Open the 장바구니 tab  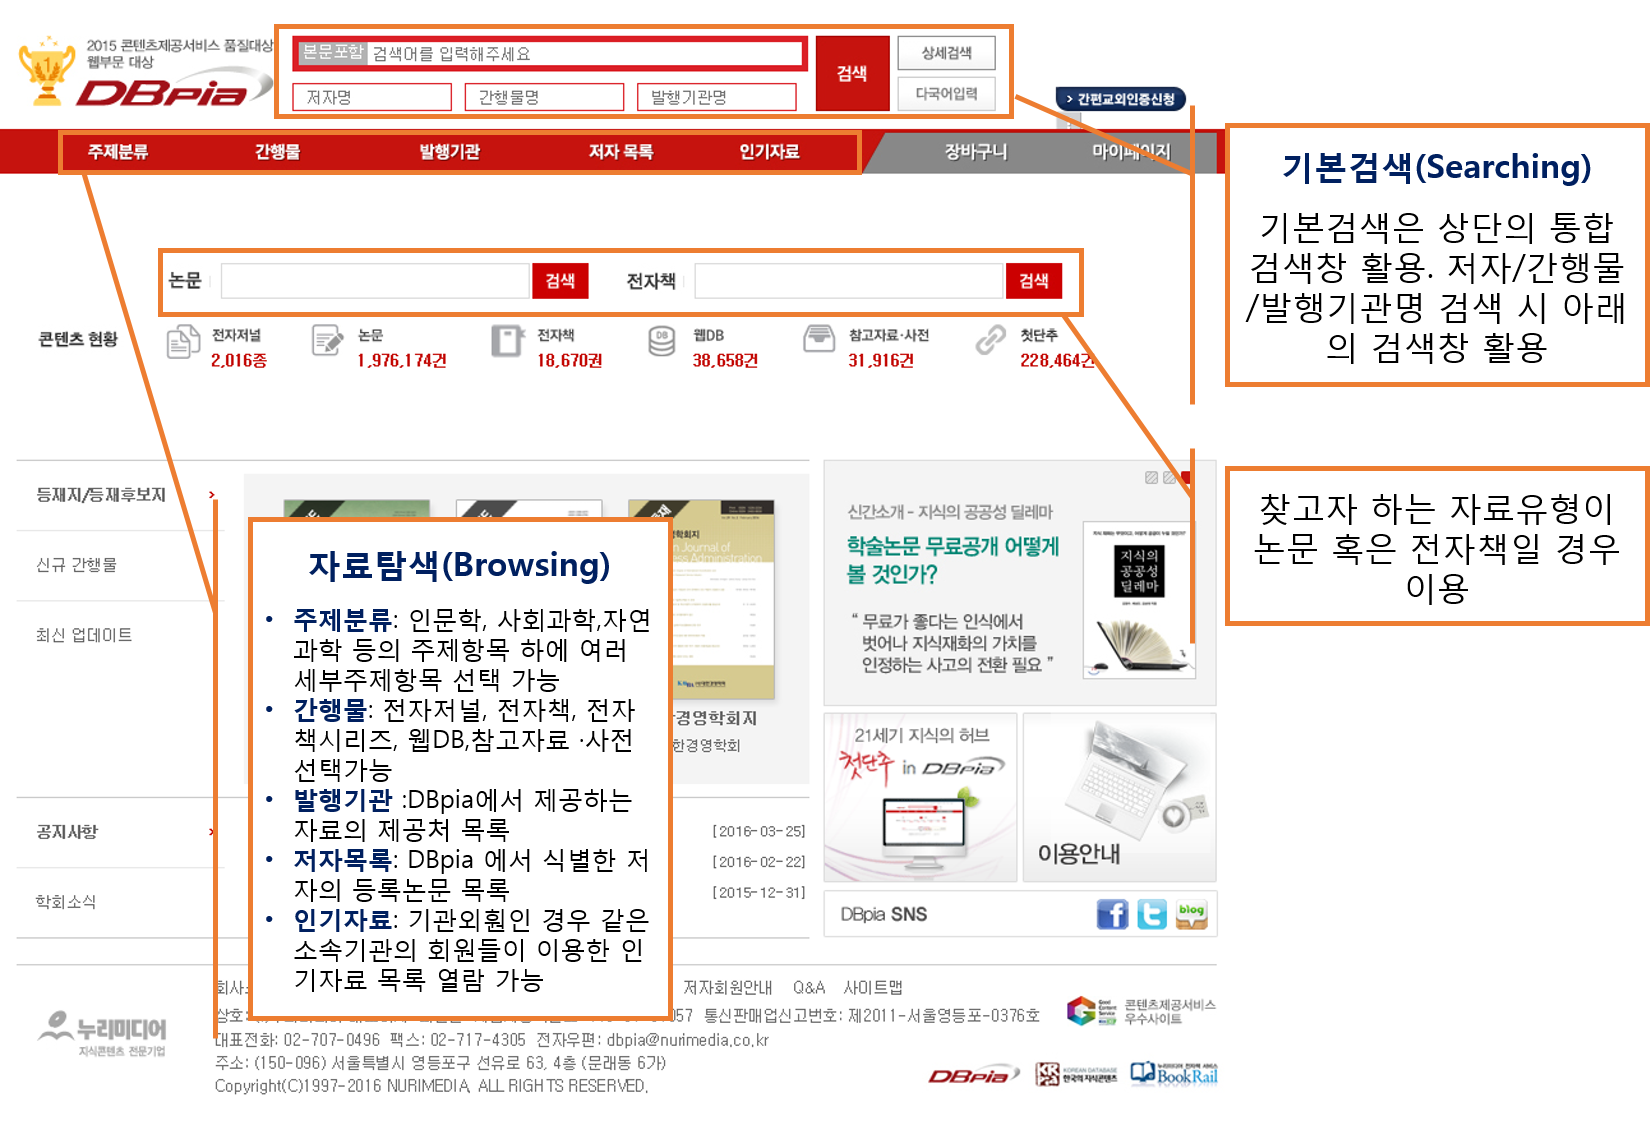pyautogui.click(x=976, y=152)
